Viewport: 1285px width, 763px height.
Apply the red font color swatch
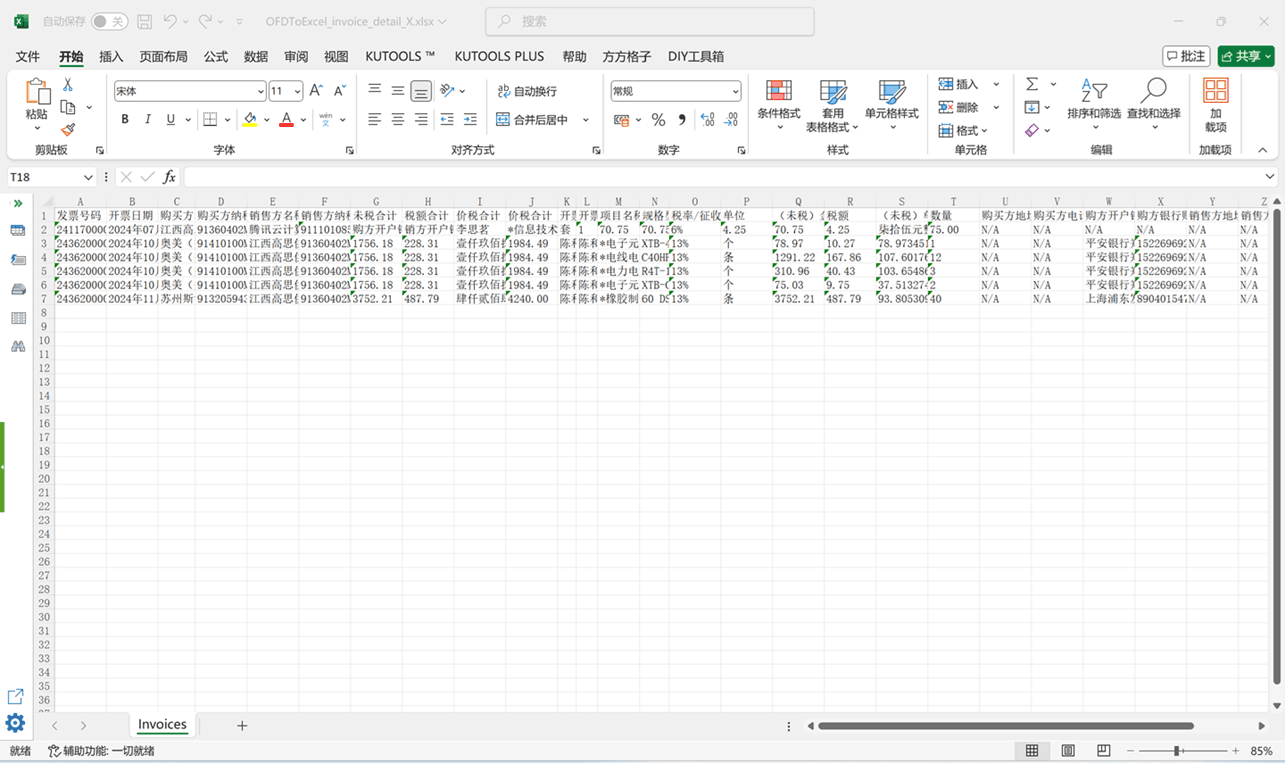287,120
